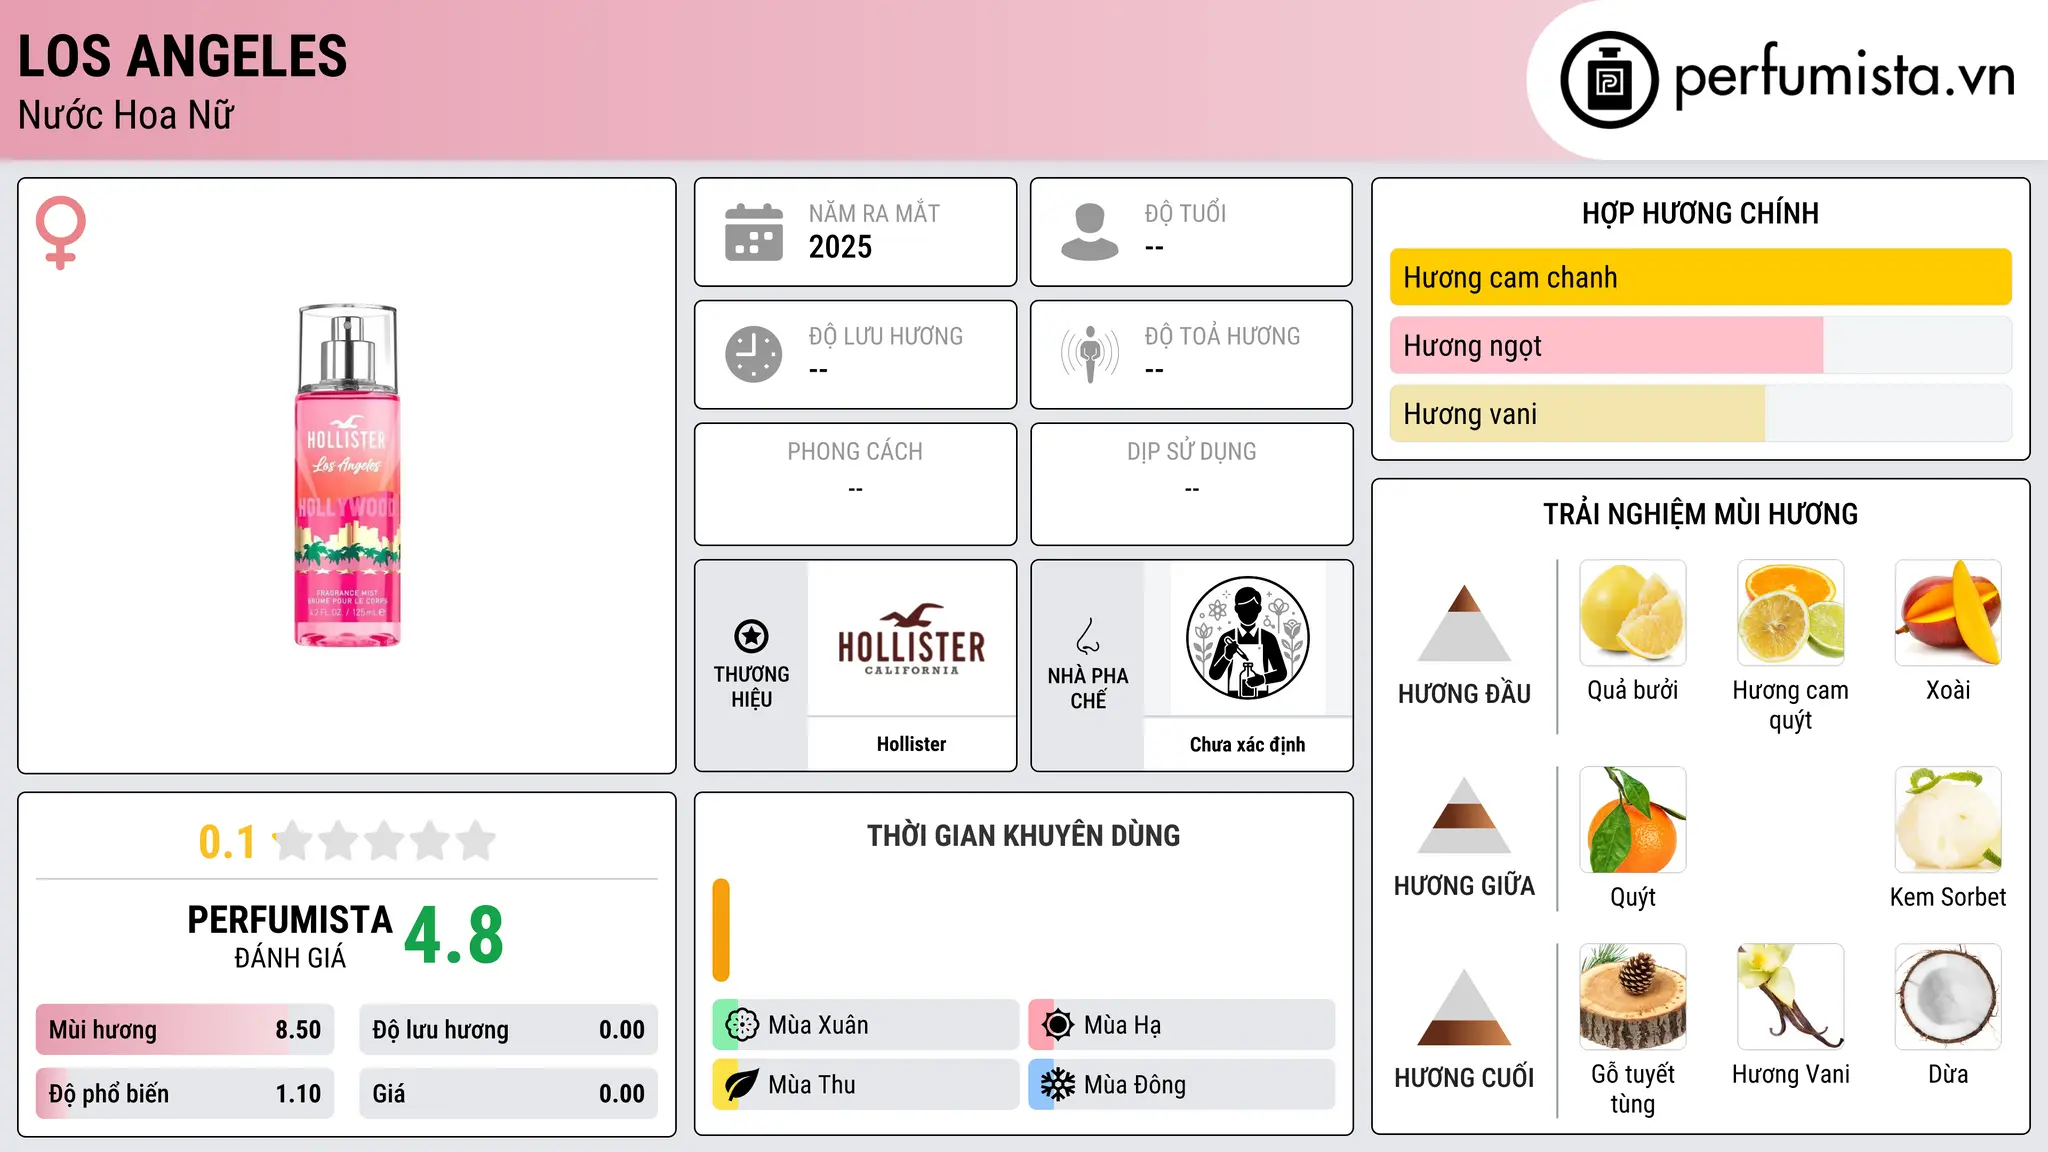The image size is (2048, 1152).
Task: Open the Hollister brand name link
Action: tap(911, 744)
